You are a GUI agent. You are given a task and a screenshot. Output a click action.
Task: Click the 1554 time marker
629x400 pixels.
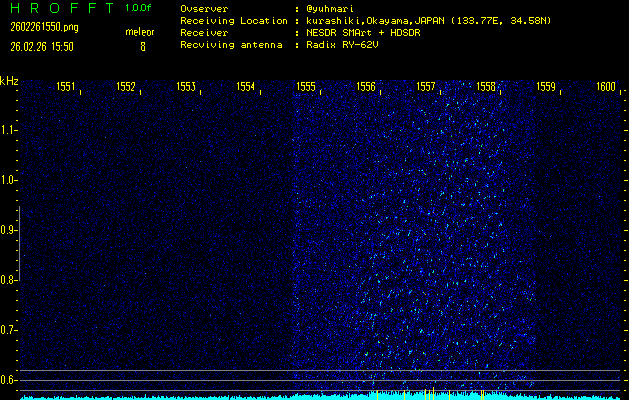[246, 87]
